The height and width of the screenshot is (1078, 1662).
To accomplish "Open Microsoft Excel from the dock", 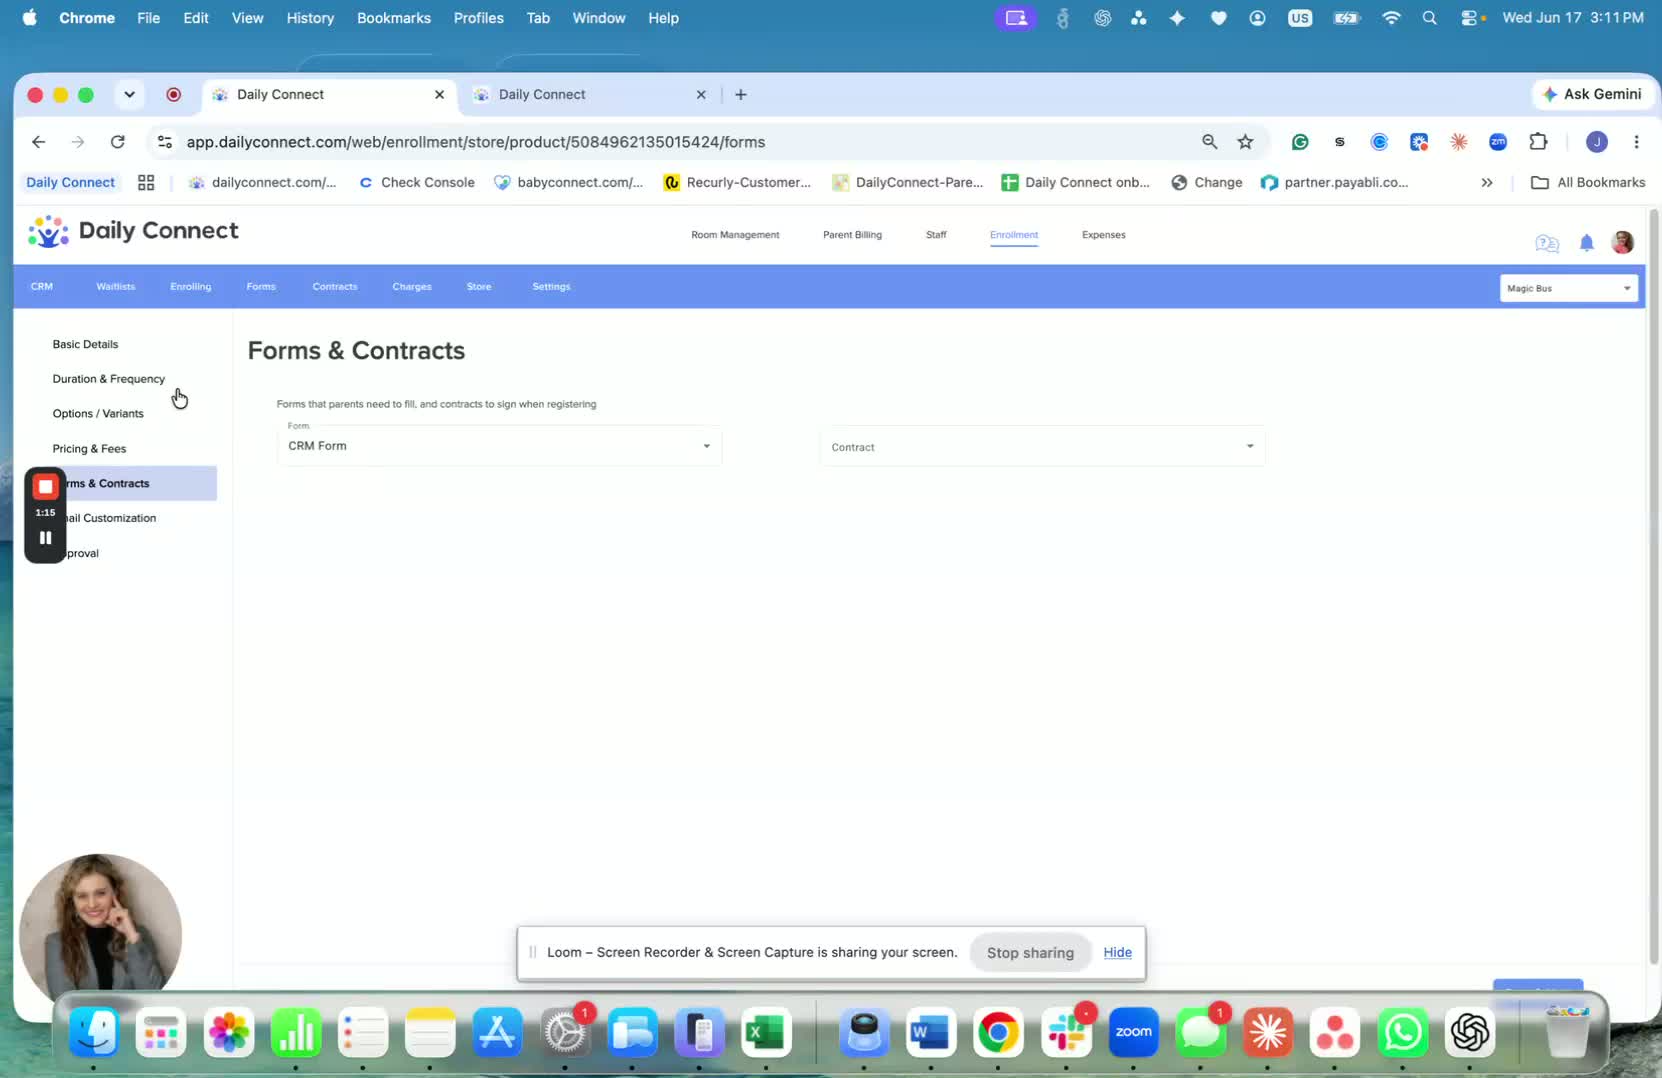I will (x=766, y=1032).
